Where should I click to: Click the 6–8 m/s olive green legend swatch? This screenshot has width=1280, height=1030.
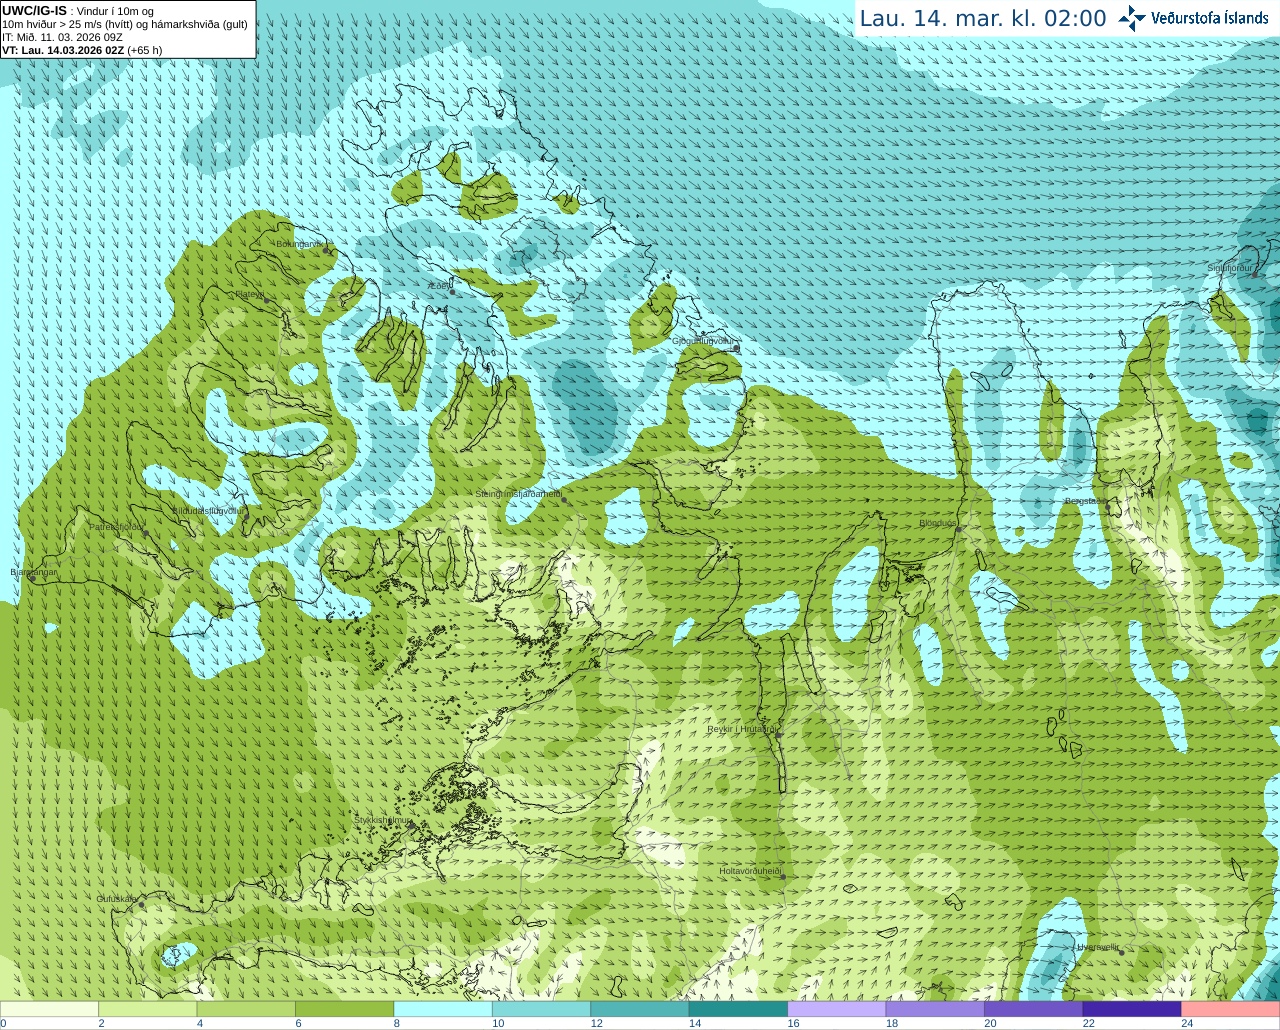[x=344, y=1009]
